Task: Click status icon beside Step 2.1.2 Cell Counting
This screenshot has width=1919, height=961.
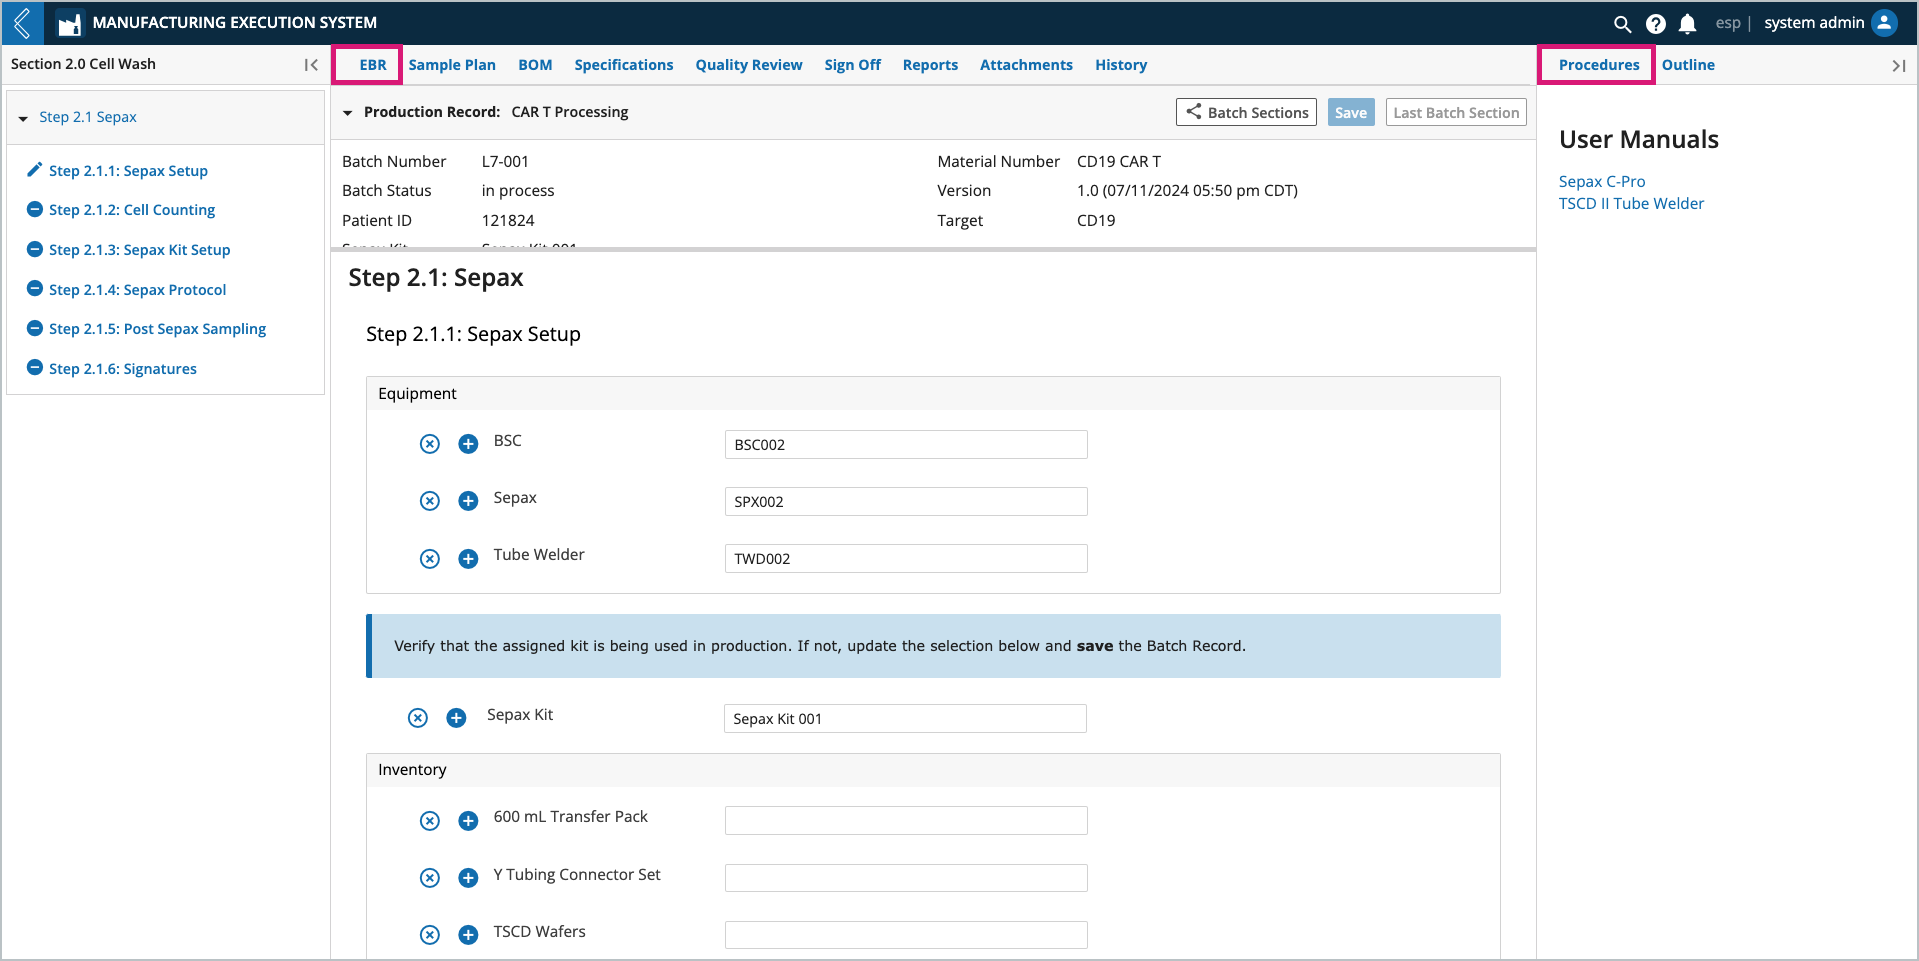Action: (34, 209)
